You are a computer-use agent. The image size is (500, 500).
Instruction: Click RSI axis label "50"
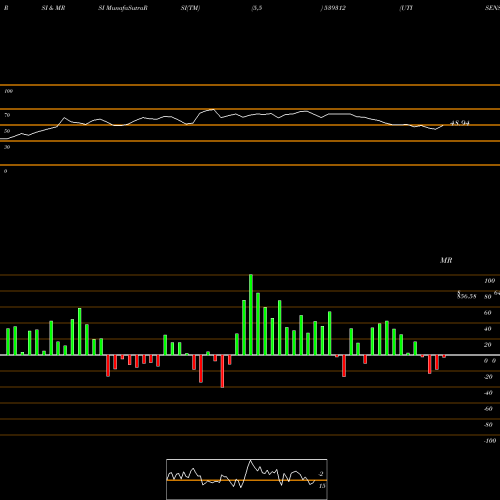[7, 131]
